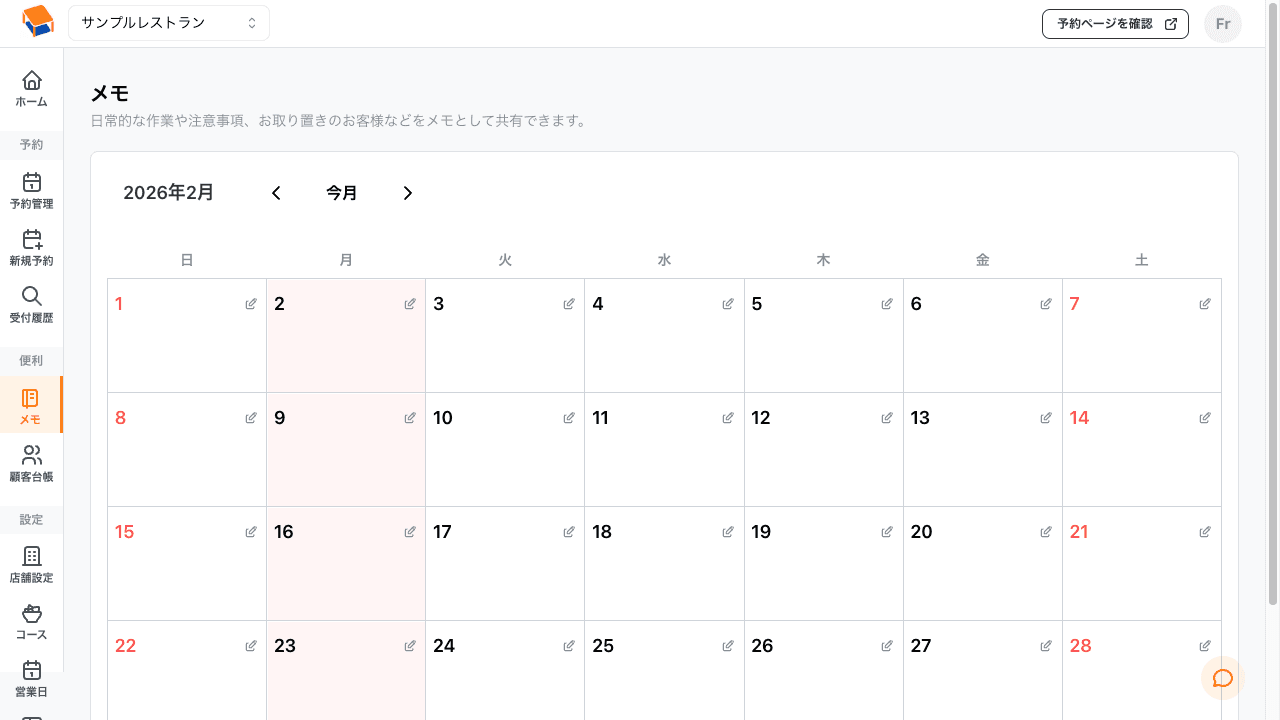Click the 予約ページを確認 button
The width and height of the screenshot is (1280, 720).
click(x=1115, y=24)
